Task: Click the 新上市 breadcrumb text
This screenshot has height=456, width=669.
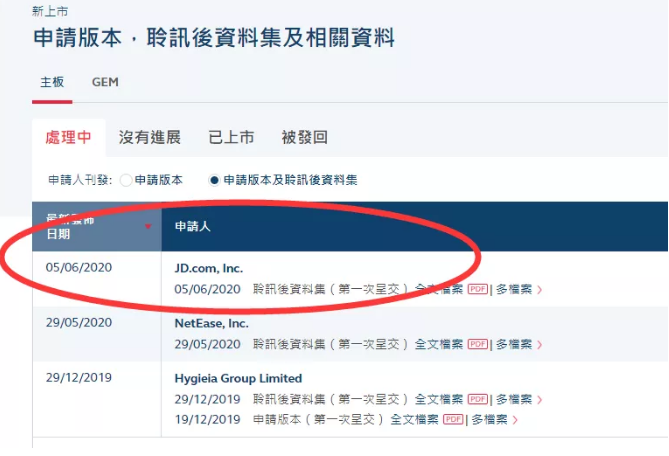Action: coord(50,12)
